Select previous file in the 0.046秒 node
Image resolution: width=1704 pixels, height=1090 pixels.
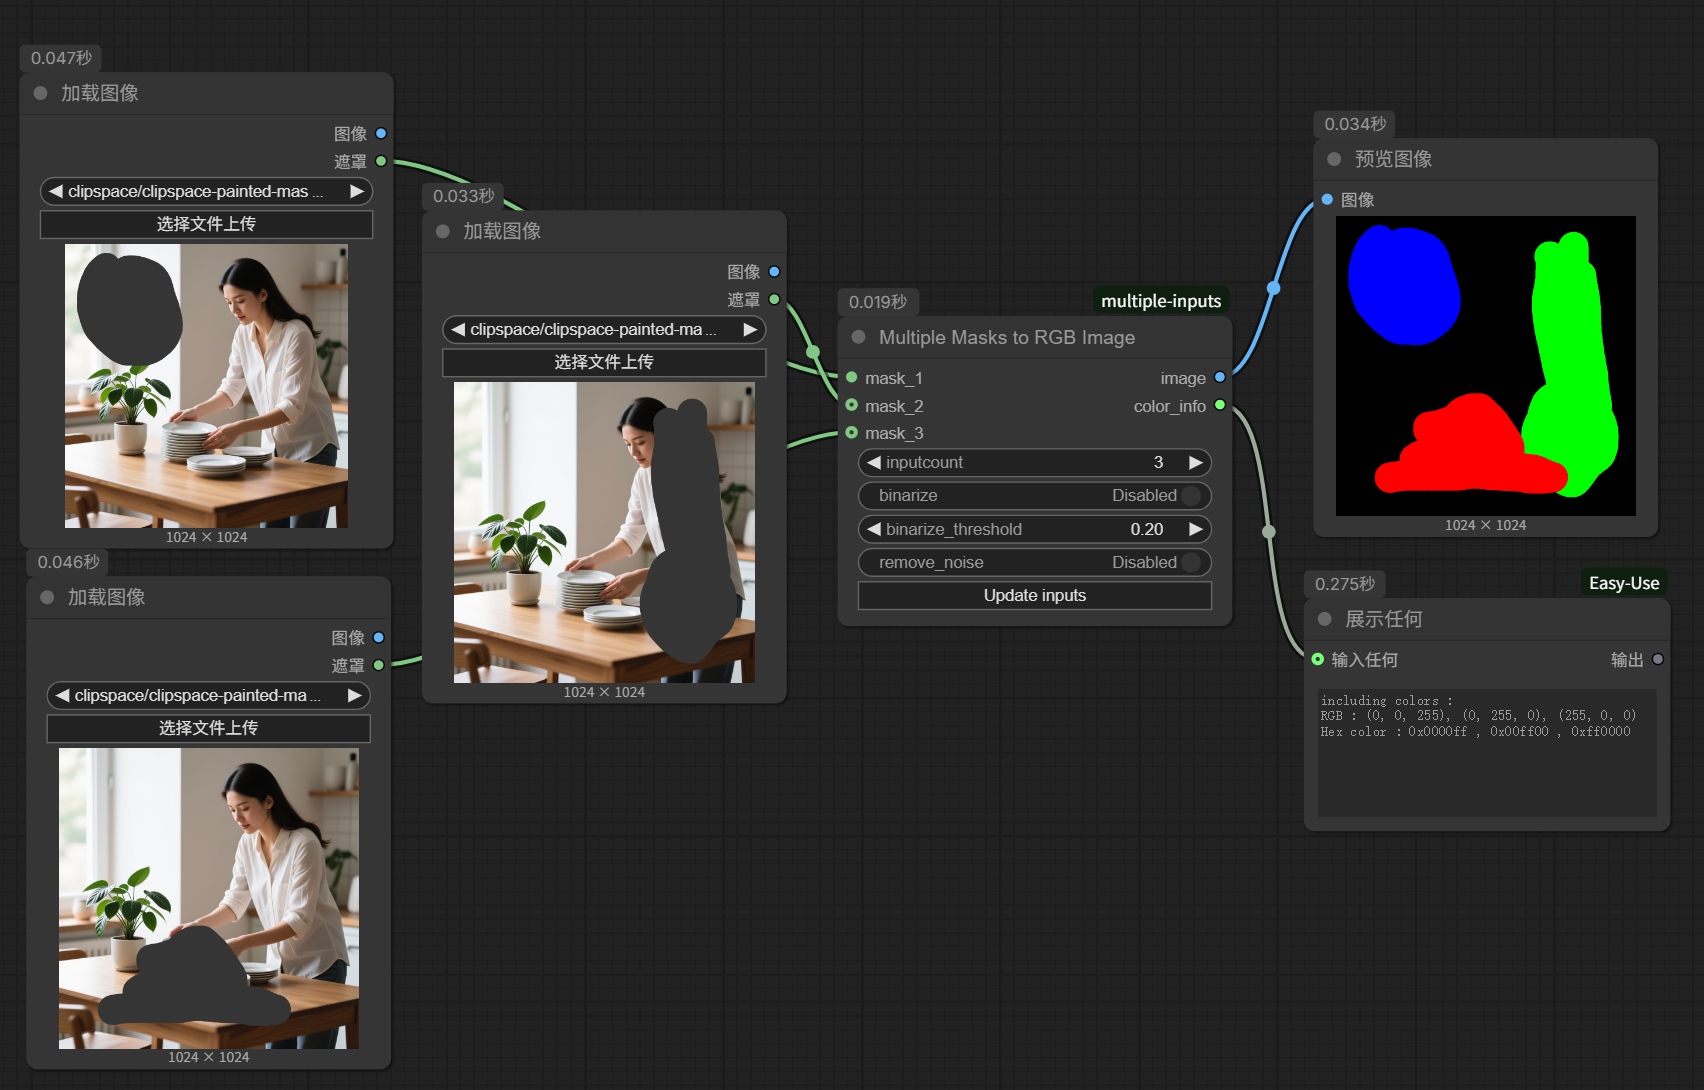[62, 695]
